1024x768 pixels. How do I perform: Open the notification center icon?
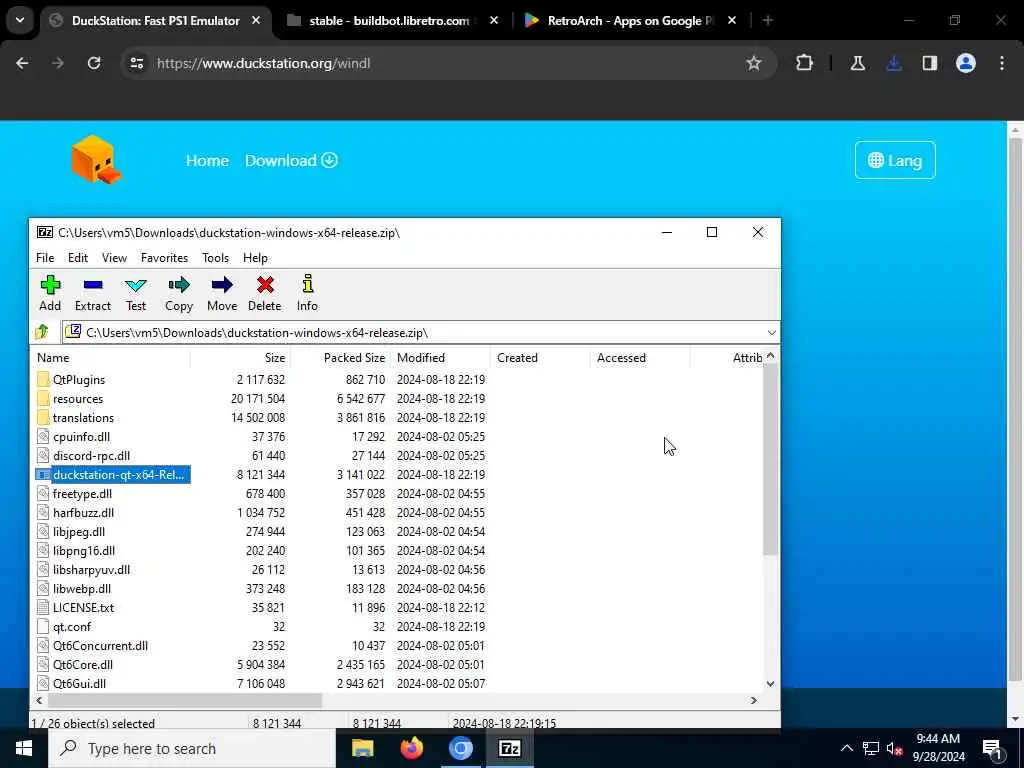992,748
